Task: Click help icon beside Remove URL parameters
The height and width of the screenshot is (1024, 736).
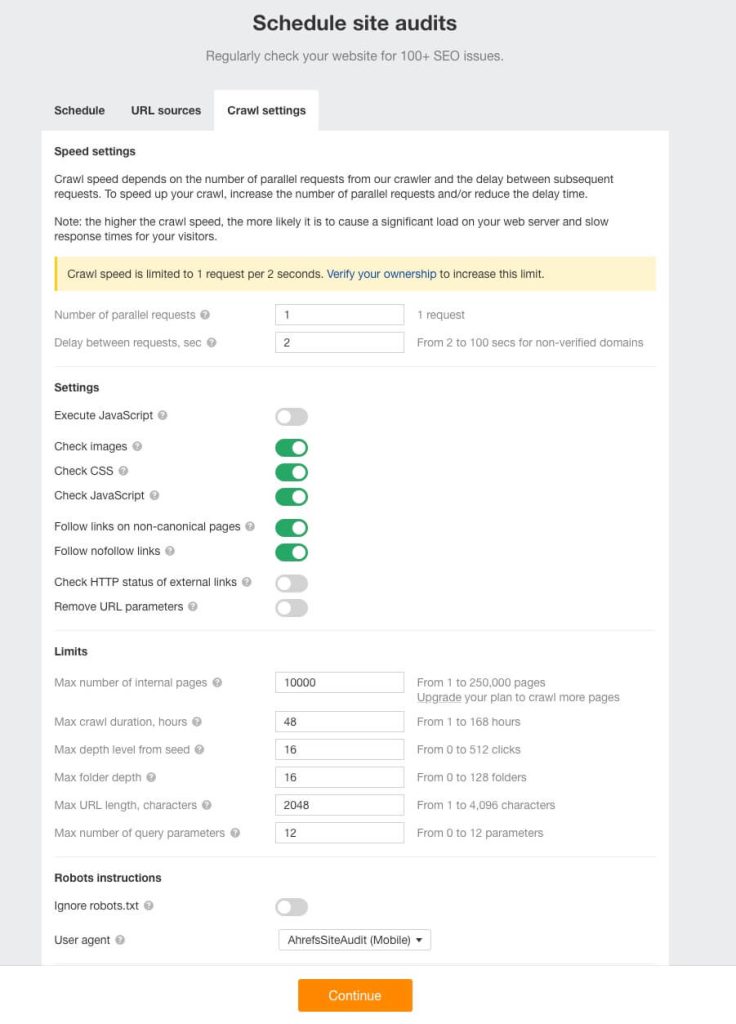Action: tap(192, 607)
